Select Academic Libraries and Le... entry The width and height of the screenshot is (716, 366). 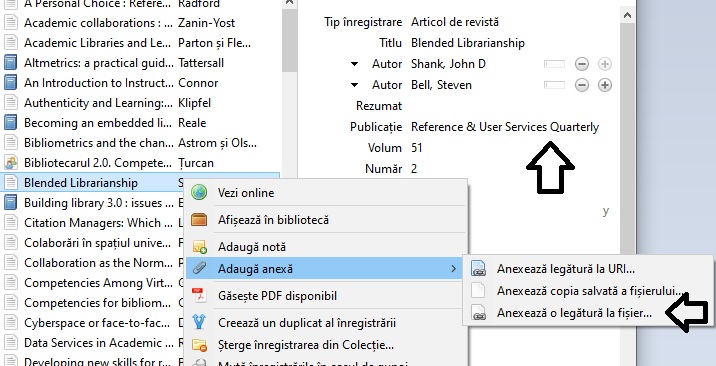(x=141, y=42)
